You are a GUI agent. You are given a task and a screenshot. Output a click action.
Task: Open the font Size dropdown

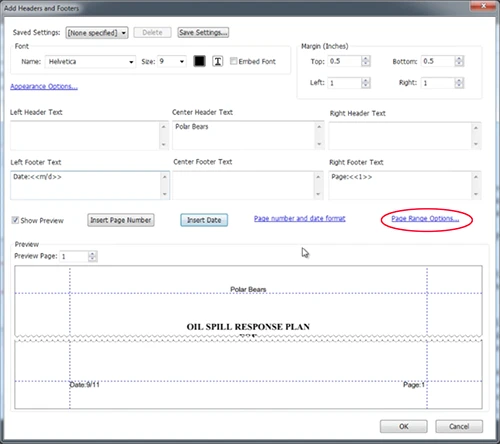[x=172, y=61]
